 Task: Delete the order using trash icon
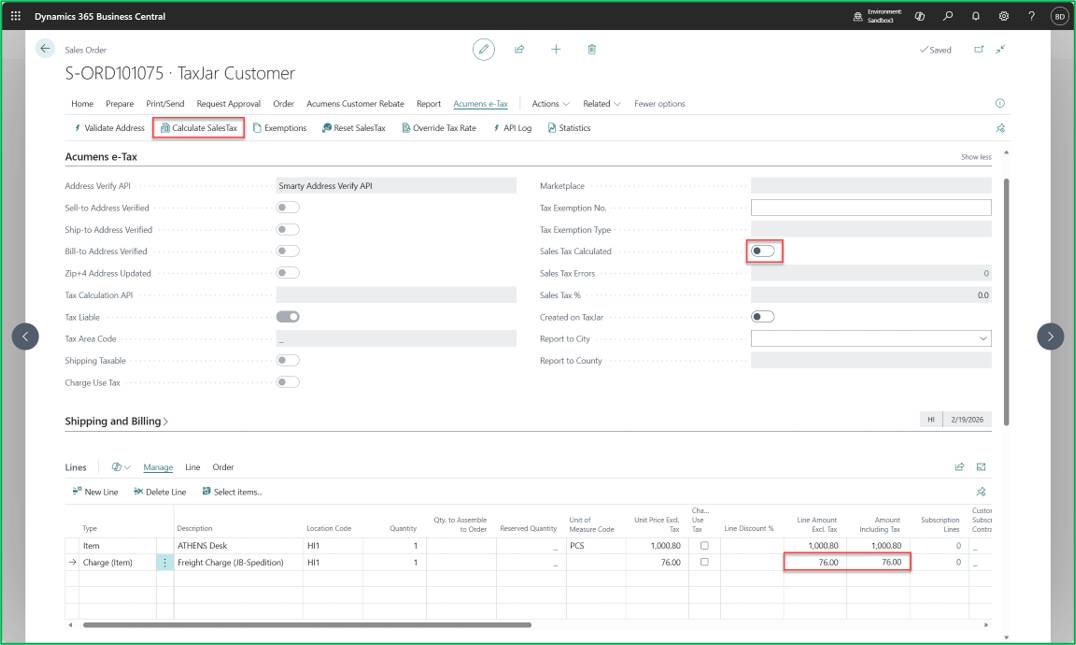(592, 49)
